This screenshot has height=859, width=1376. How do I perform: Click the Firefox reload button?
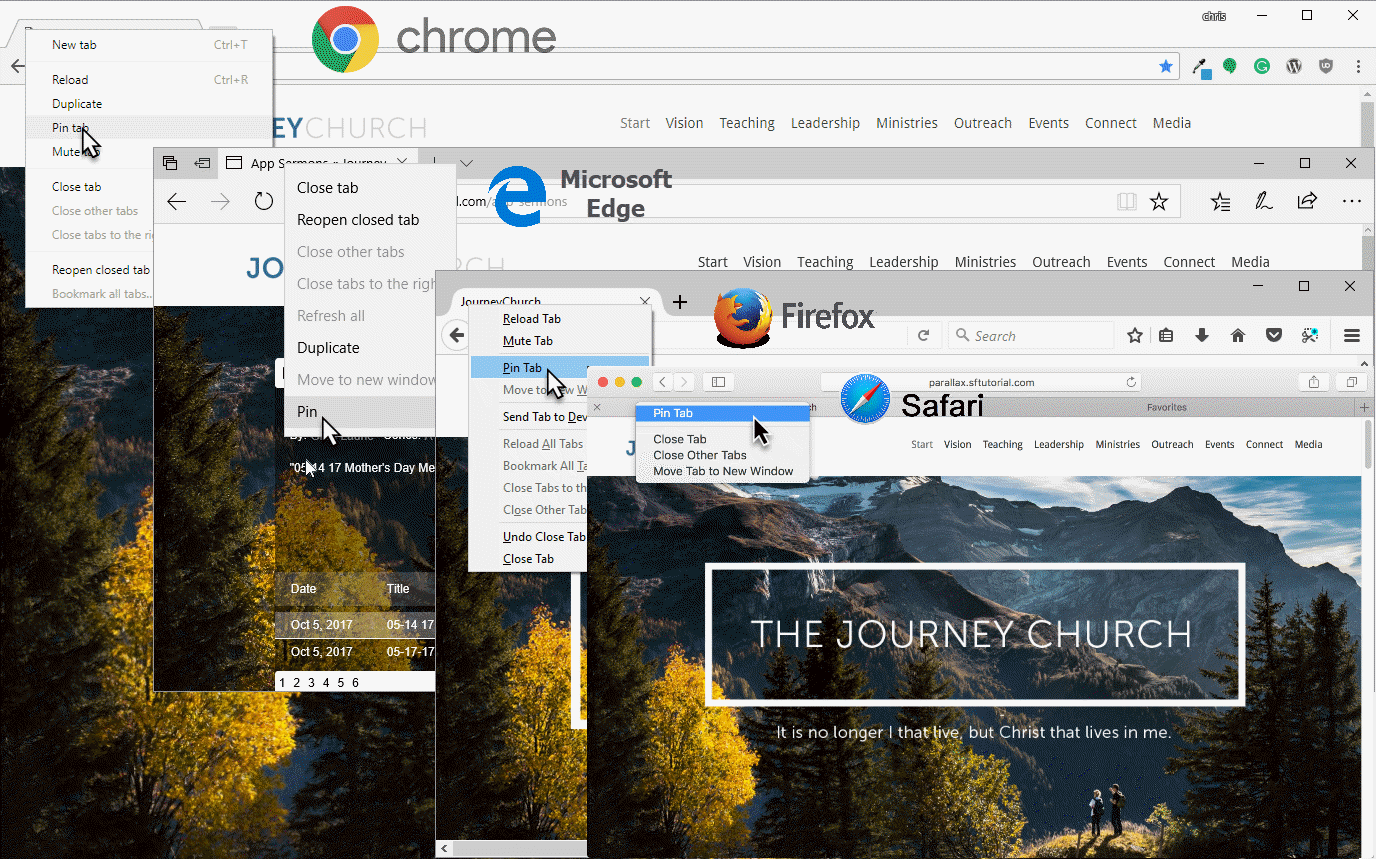point(924,336)
